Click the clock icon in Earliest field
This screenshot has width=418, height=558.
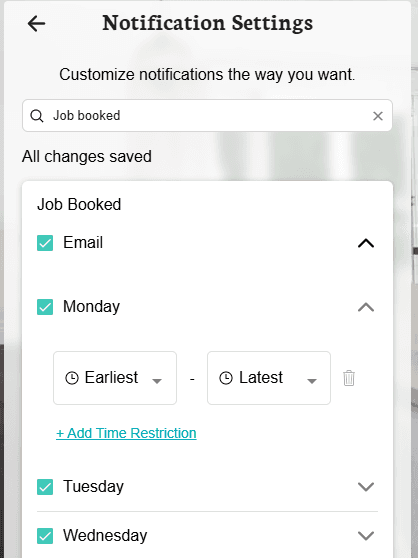tap(72, 378)
